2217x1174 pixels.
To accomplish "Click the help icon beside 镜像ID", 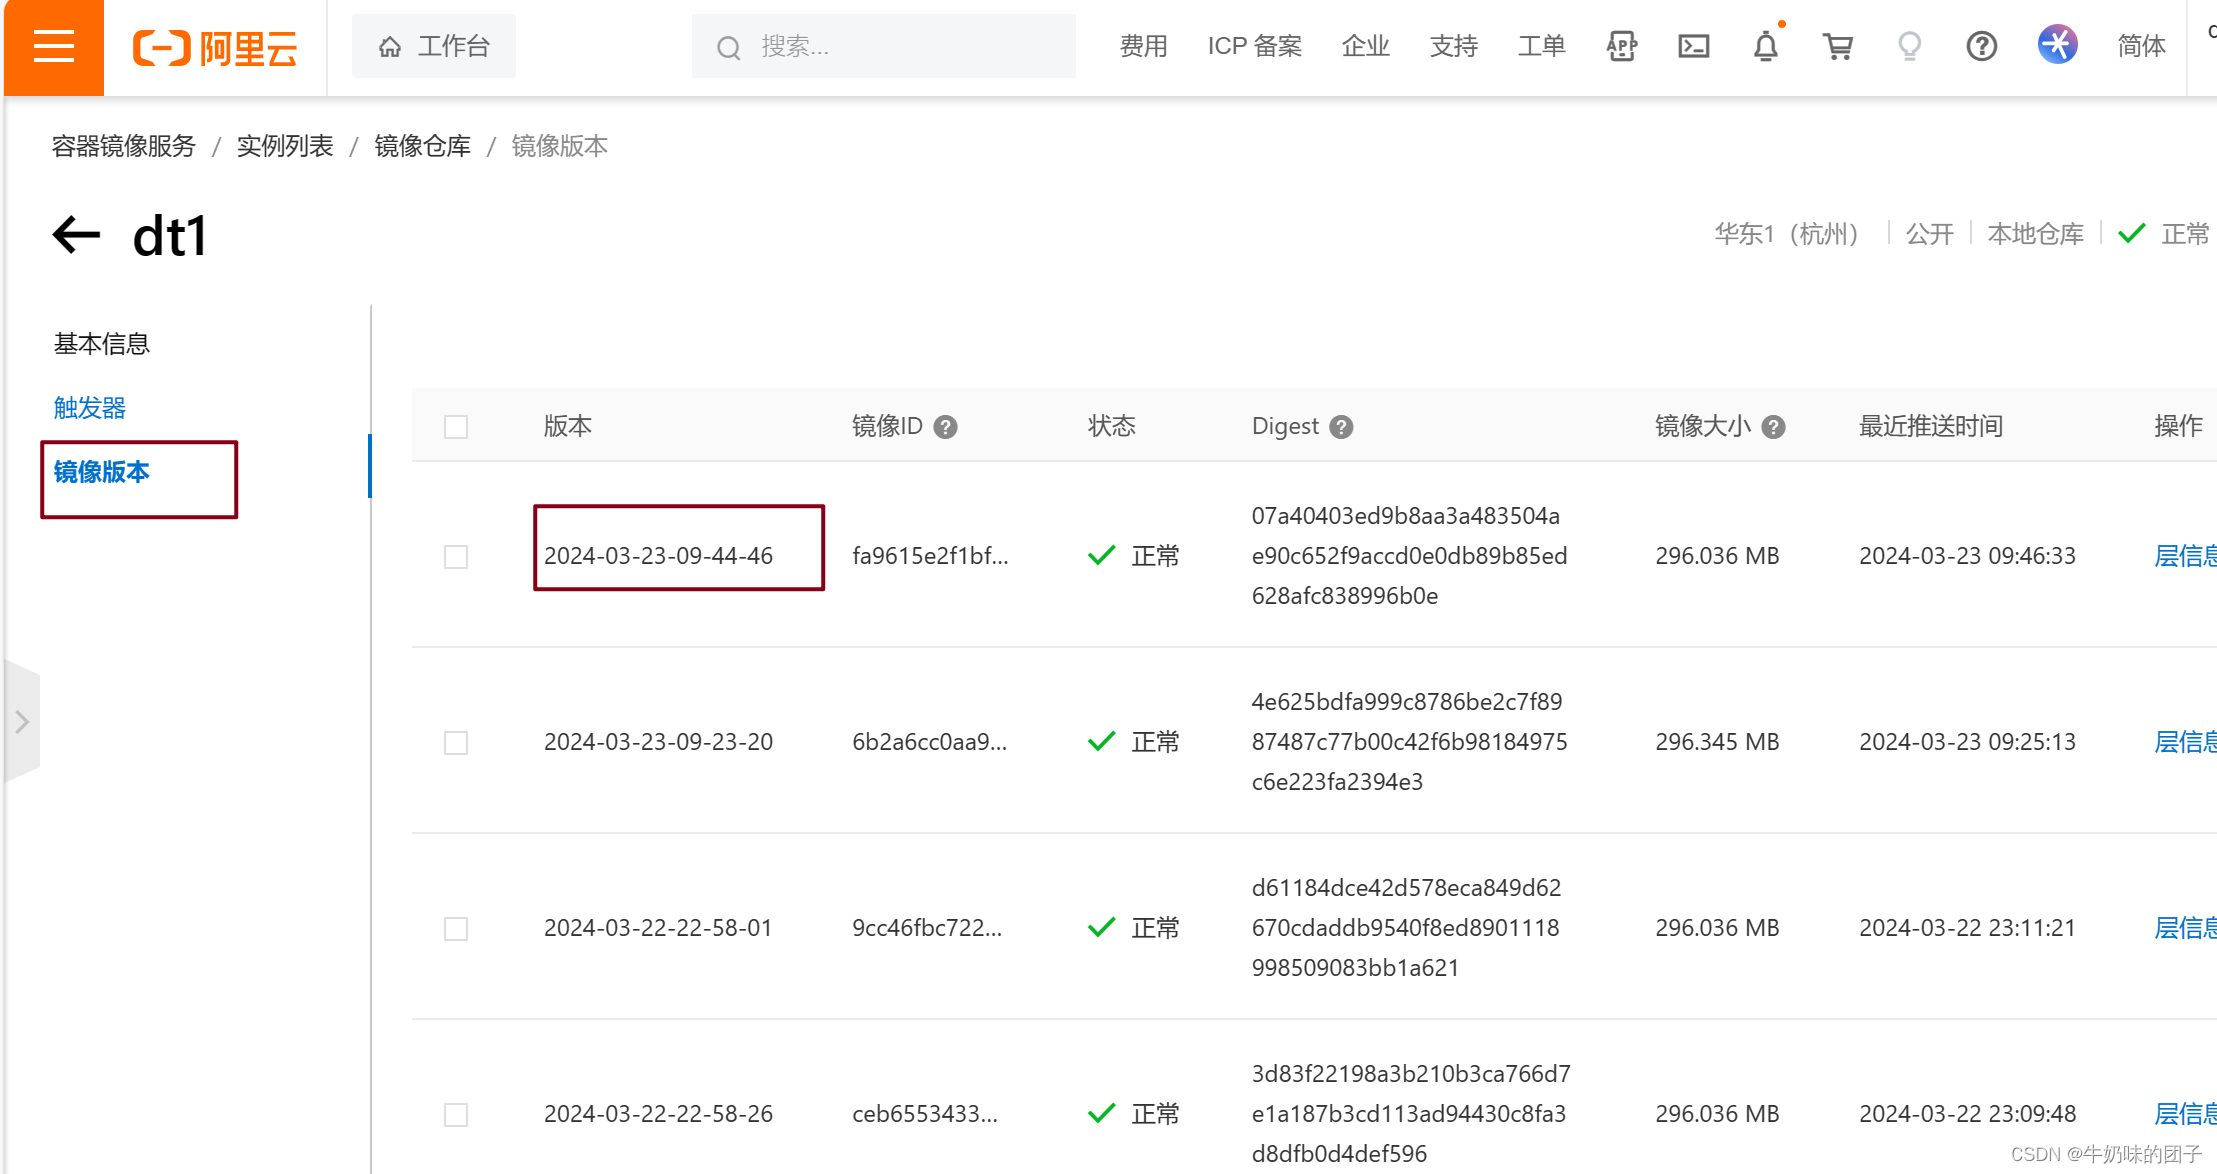I will tap(945, 427).
